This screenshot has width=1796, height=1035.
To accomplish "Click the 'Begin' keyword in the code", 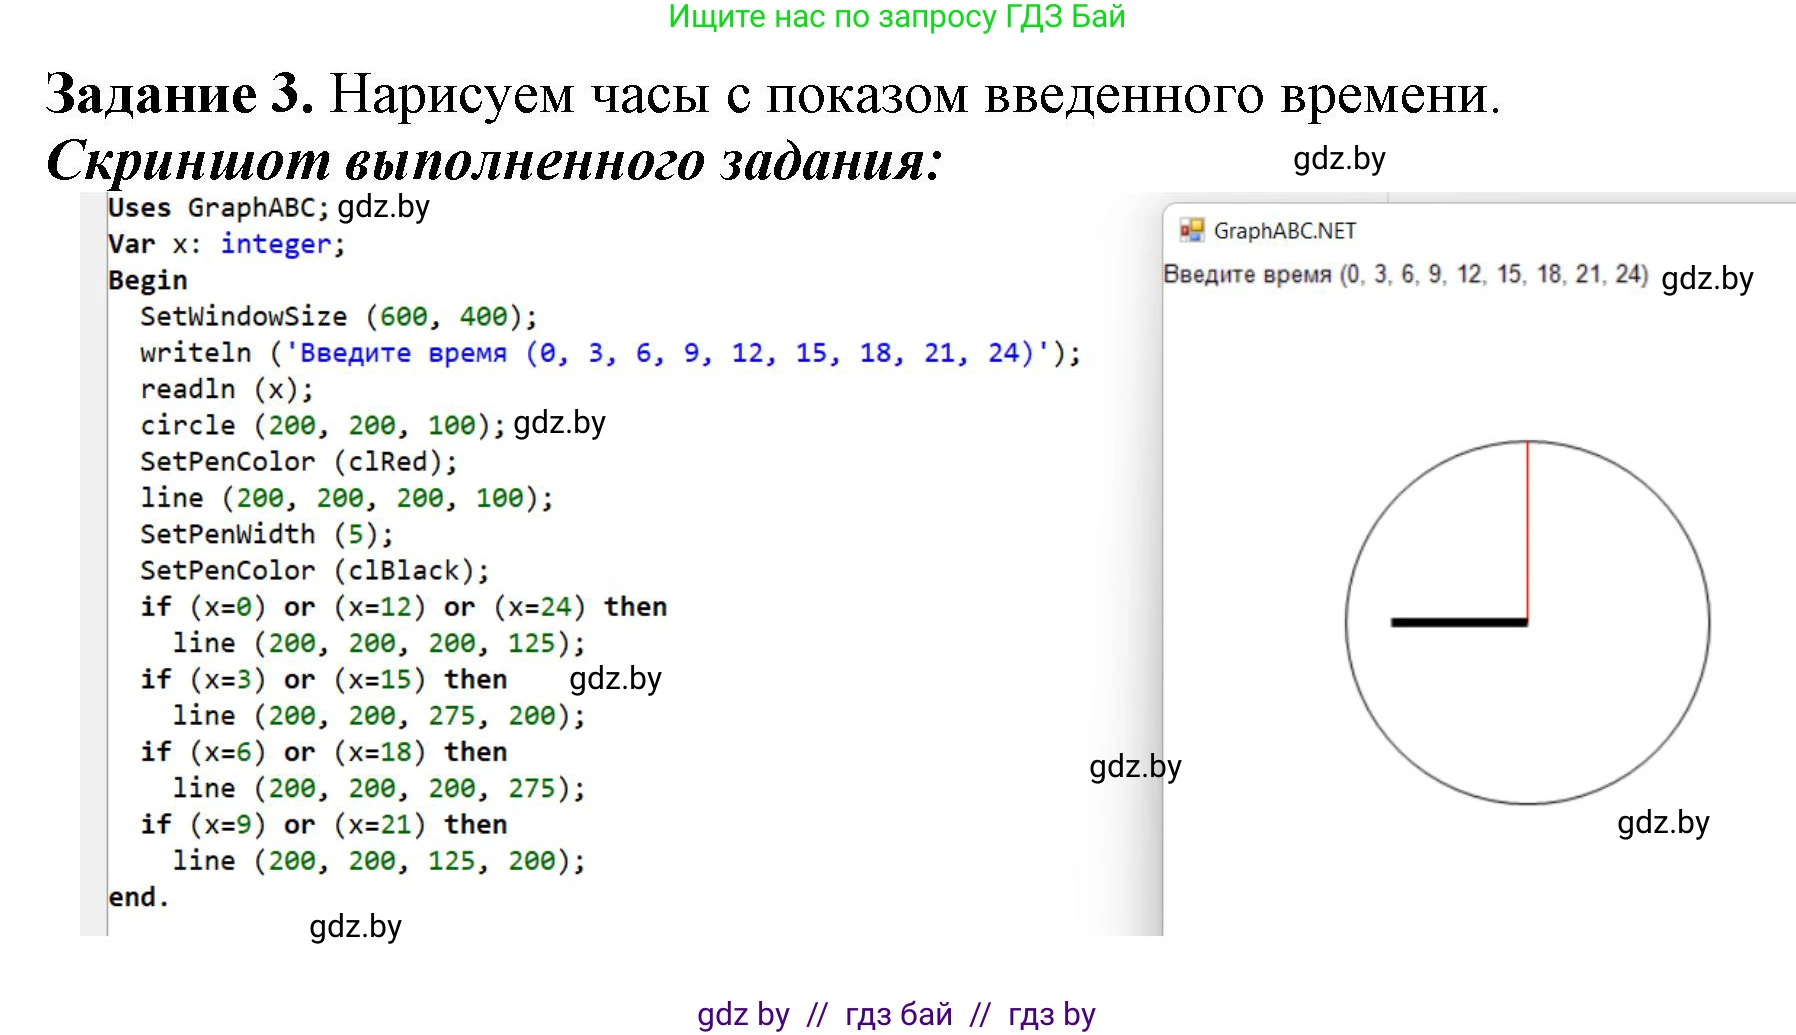I will coord(148,280).
